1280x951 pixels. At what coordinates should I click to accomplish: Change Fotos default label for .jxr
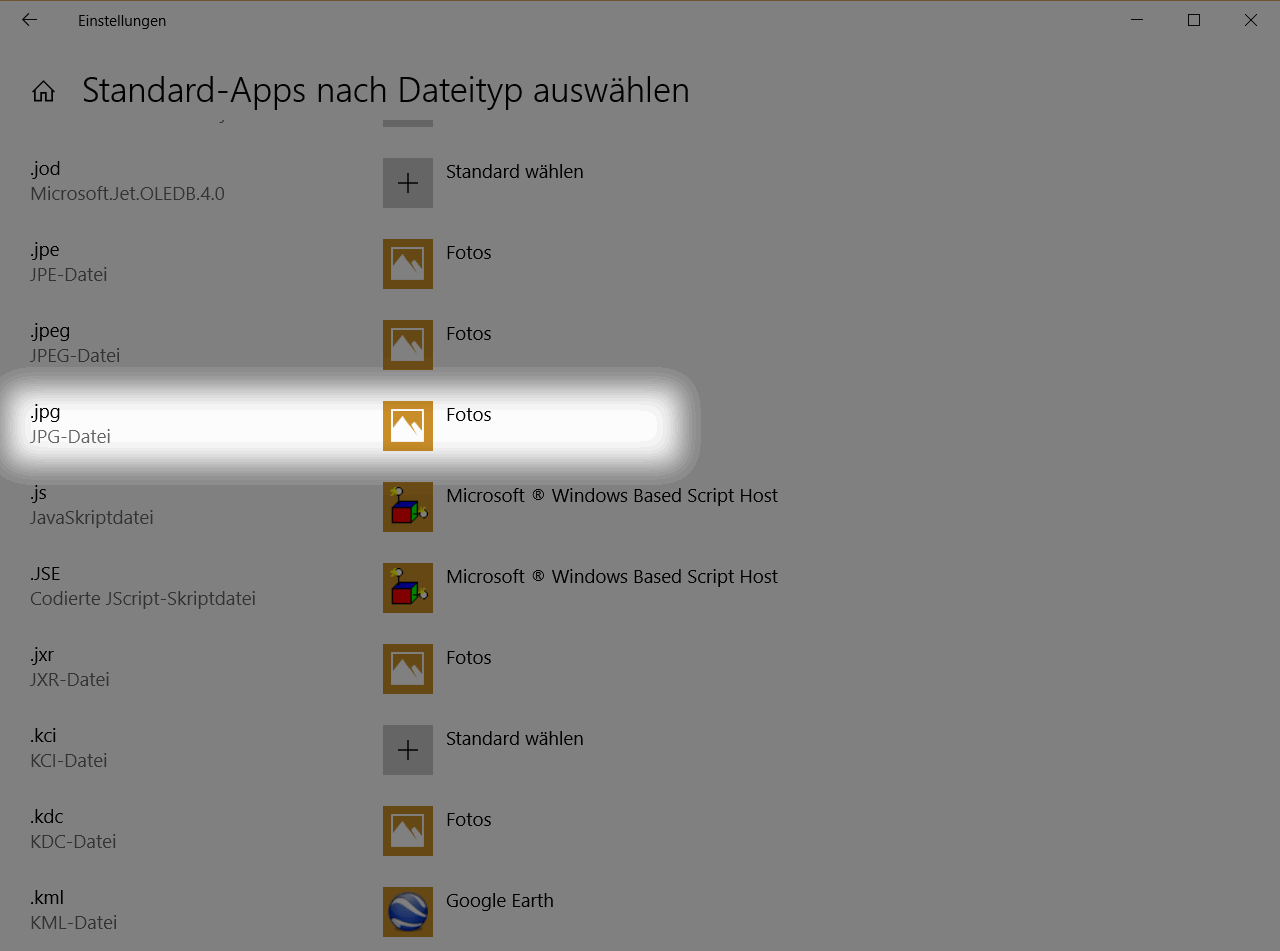469,658
